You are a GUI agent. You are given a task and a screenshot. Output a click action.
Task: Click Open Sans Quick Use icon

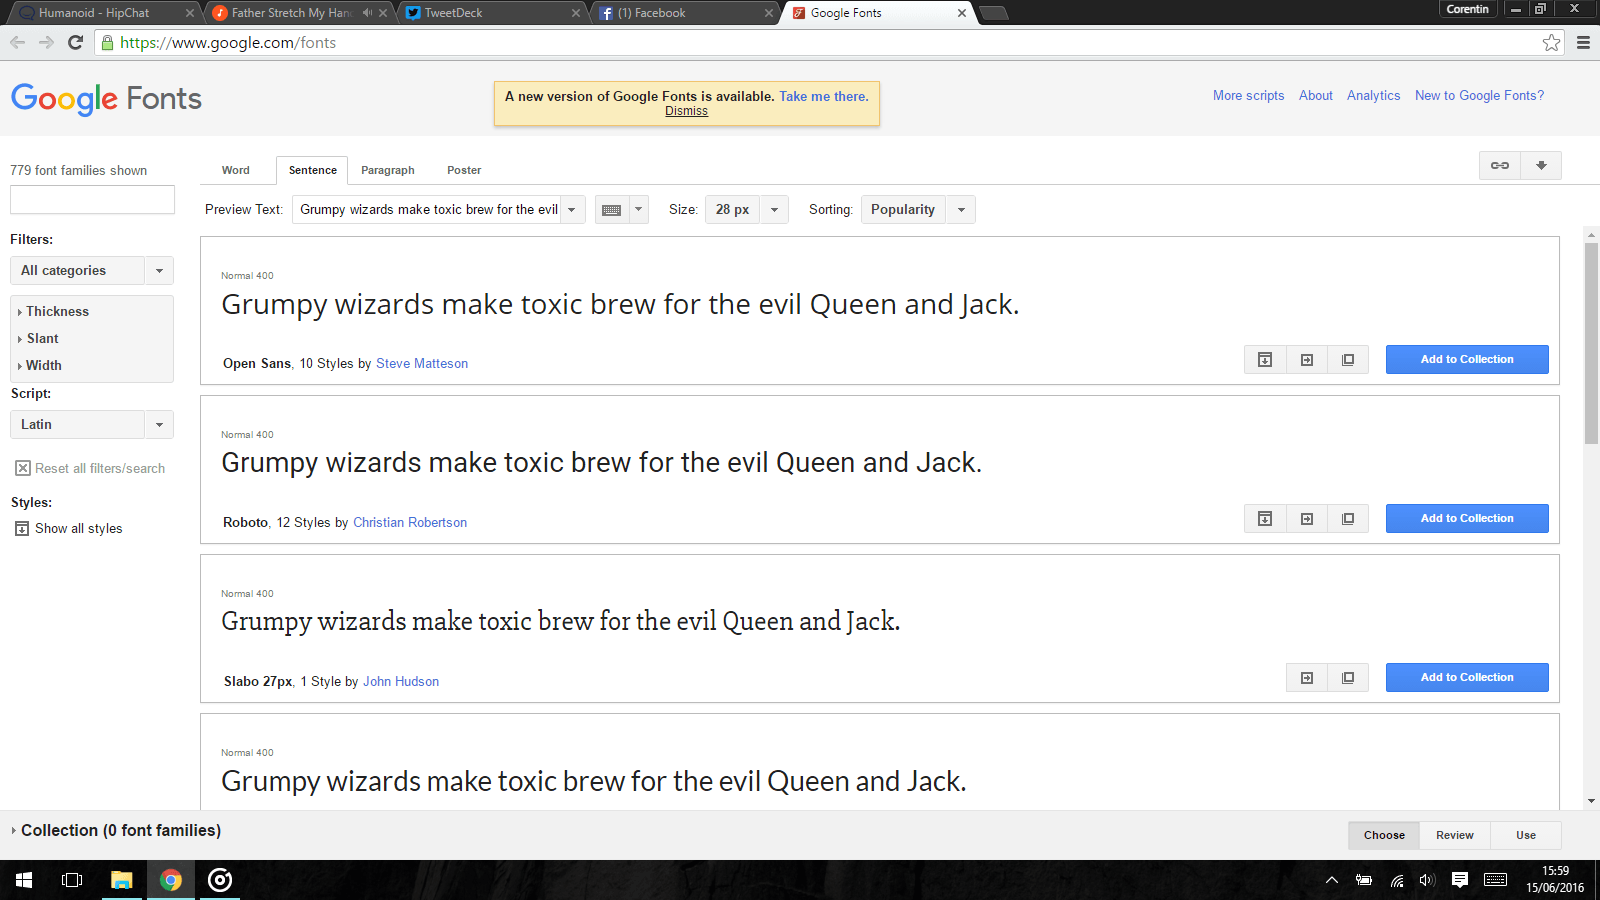pyautogui.click(x=1306, y=360)
